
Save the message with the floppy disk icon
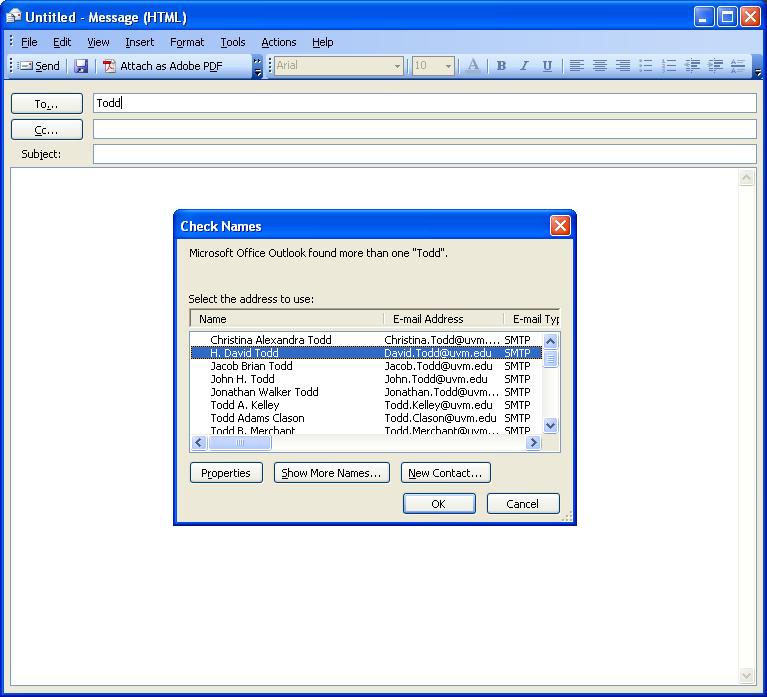[x=81, y=66]
